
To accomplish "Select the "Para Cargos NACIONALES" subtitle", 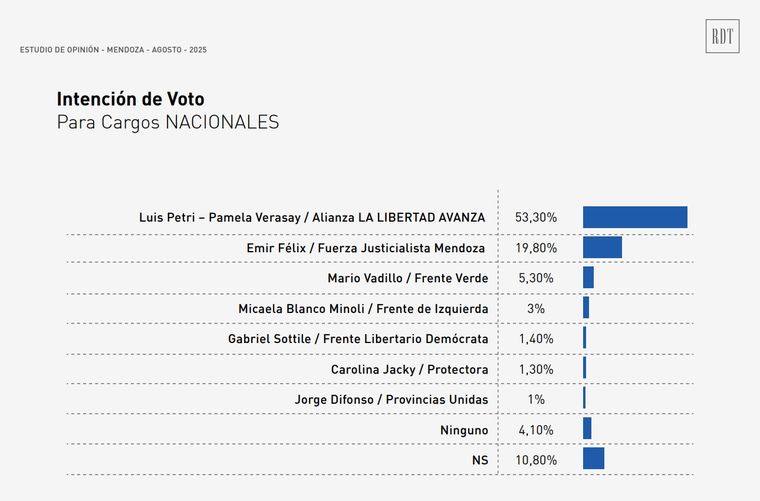I will coord(168,123).
